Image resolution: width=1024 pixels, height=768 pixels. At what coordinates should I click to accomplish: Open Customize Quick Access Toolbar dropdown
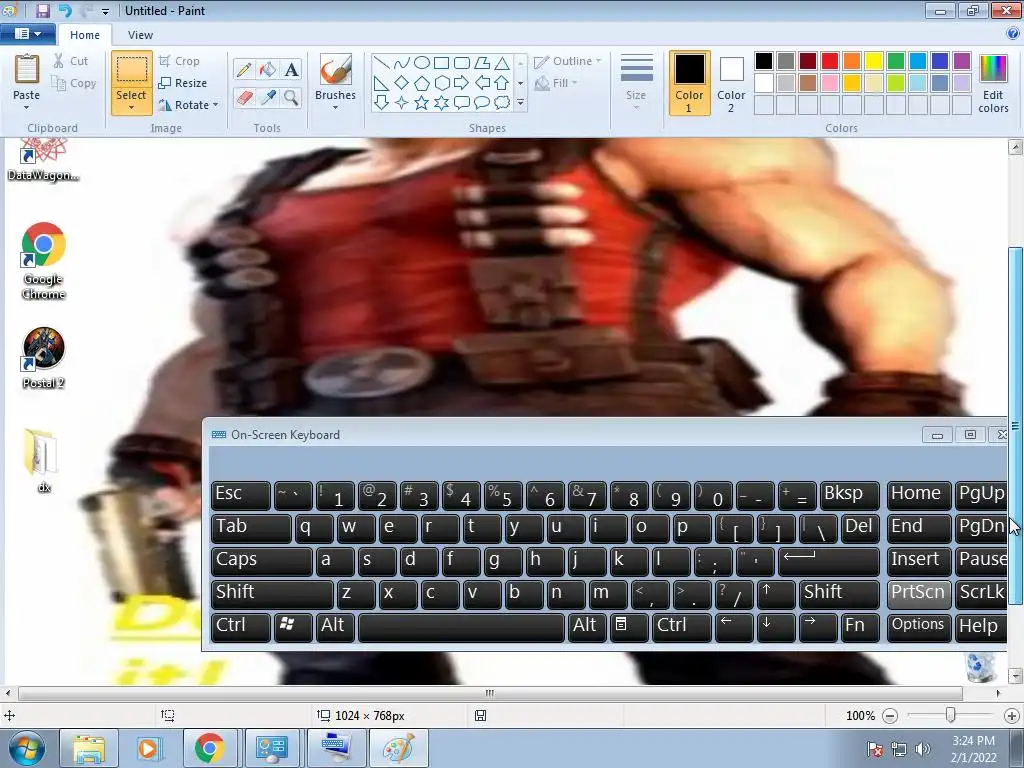tap(106, 11)
